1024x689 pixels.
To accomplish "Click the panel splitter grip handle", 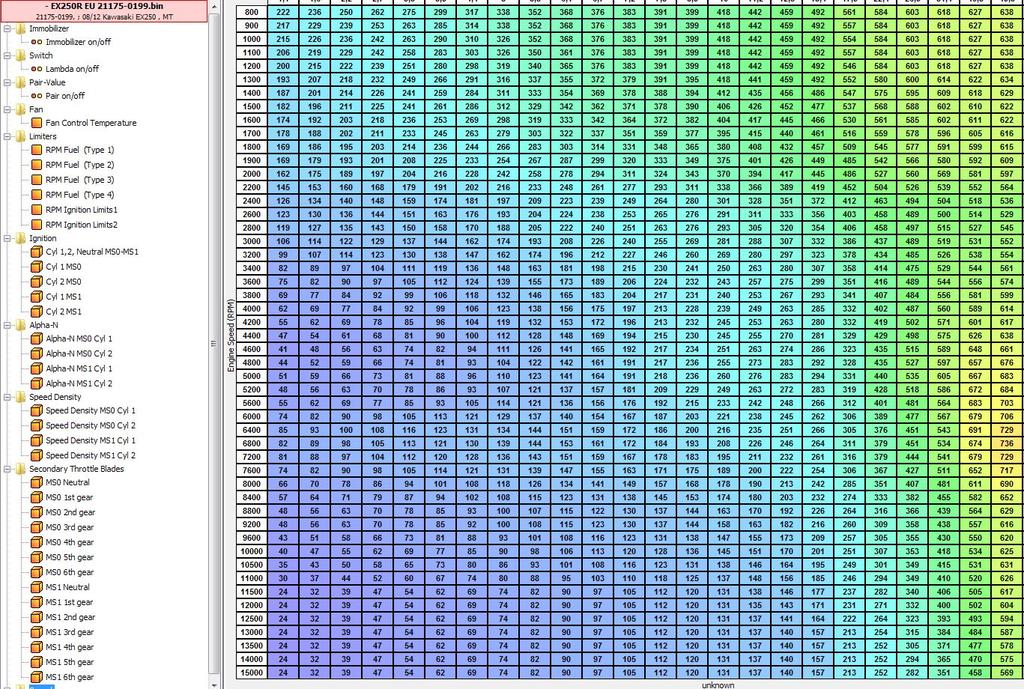I will (x=213, y=344).
